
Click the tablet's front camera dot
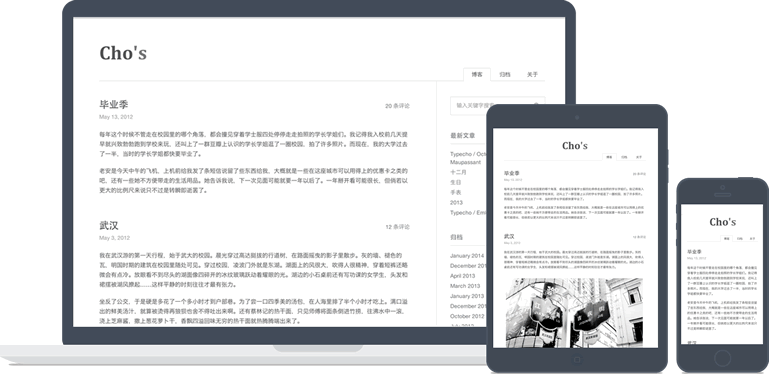pyautogui.click(x=577, y=117)
